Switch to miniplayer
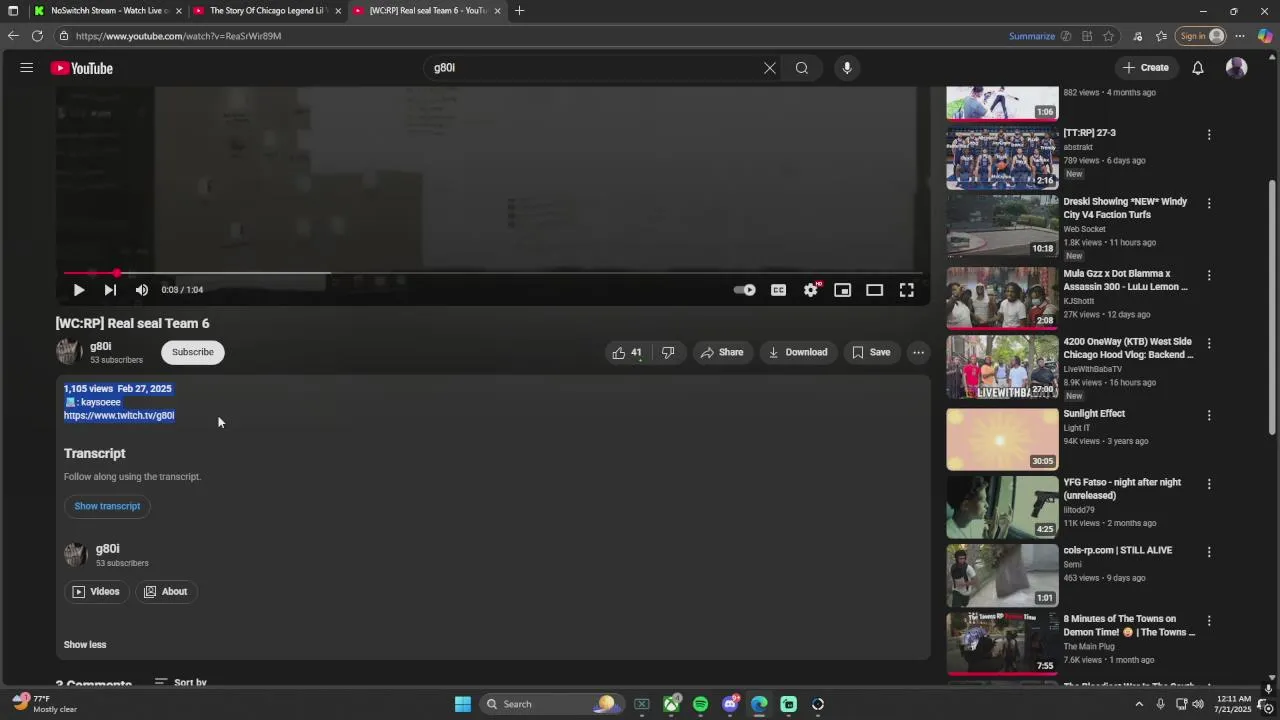The height and width of the screenshot is (720, 1280). [843, 290]
